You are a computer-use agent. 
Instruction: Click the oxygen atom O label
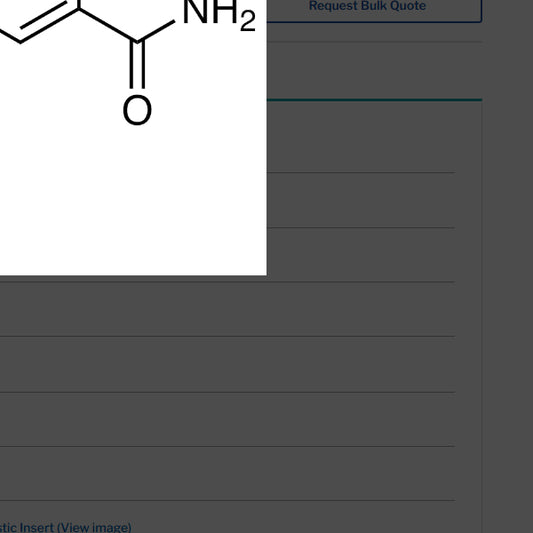[137, 110]
